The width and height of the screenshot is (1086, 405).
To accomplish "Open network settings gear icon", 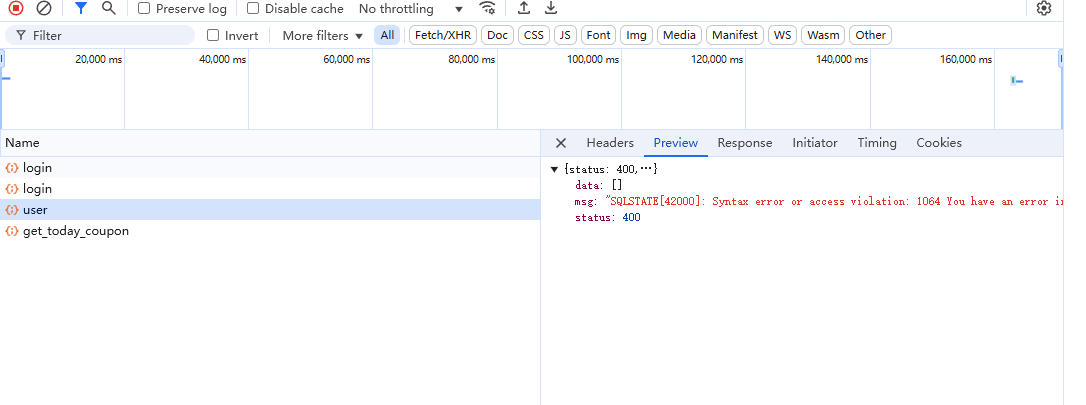I will (x=1044, y=8).
